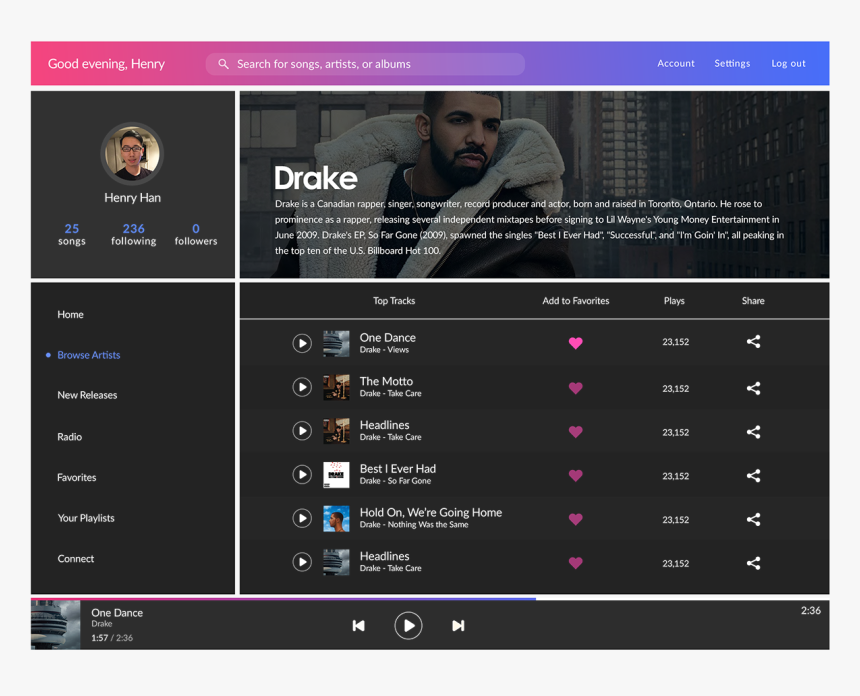Click Nothing Was the Same album art
Image resolution: width=860 pixels, height=696 pixels.
tap(336, 518)
